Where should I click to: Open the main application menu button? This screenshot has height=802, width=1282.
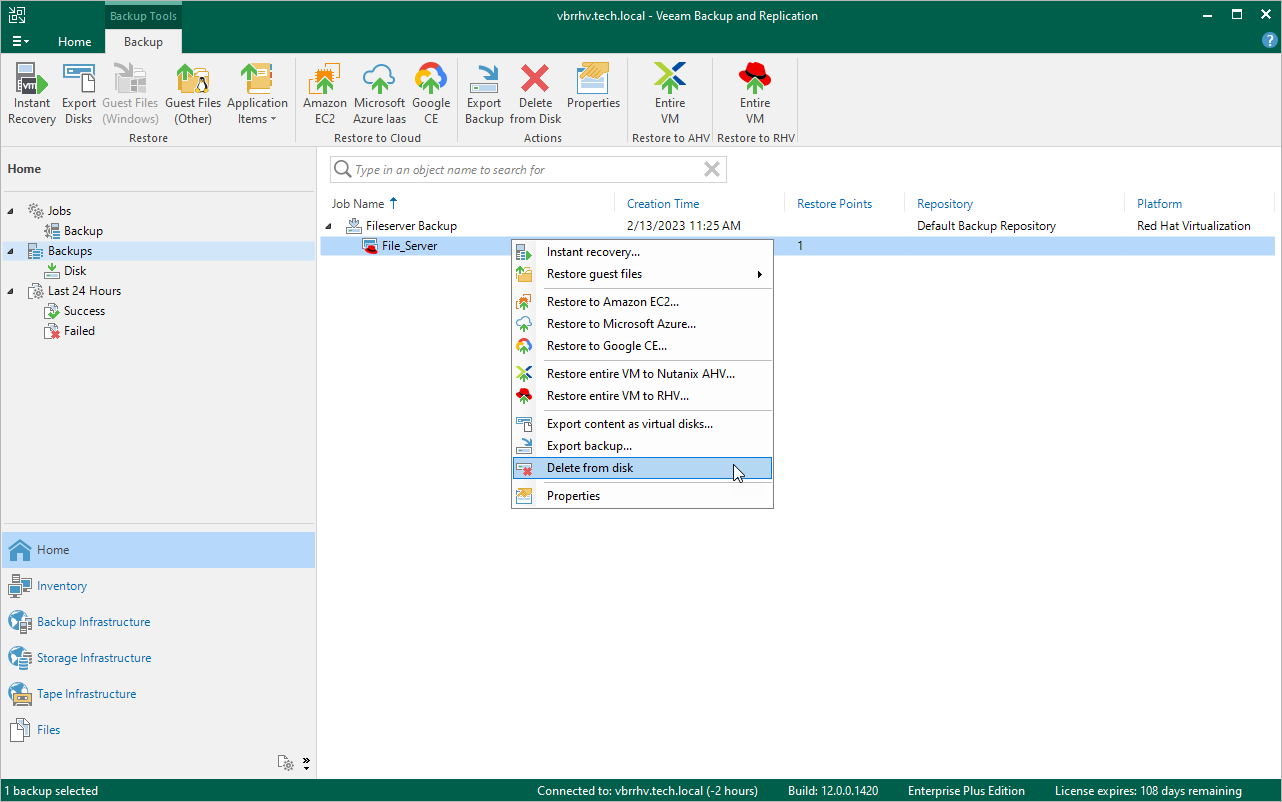[20, 42]
